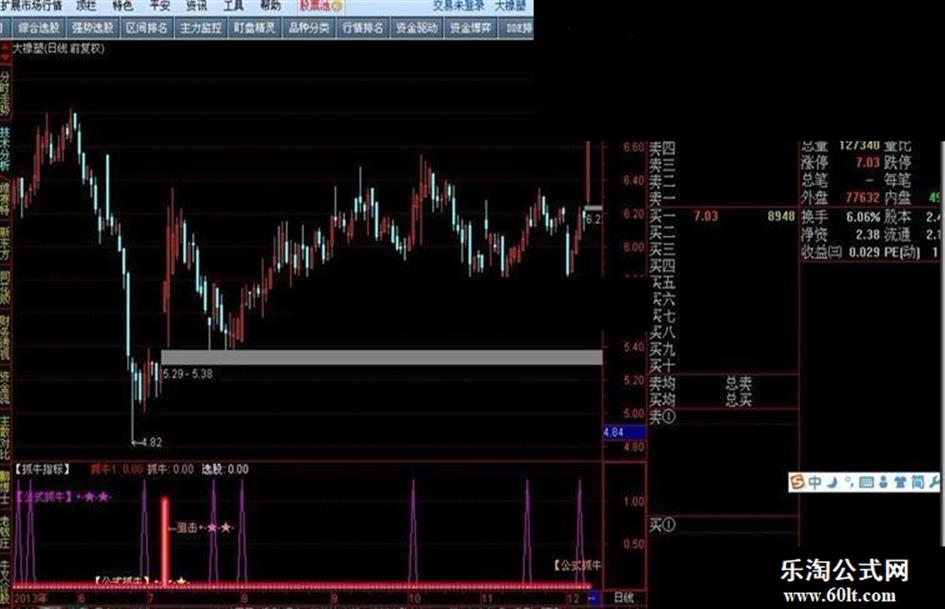Open the 资讯 menu

[196, 6]
